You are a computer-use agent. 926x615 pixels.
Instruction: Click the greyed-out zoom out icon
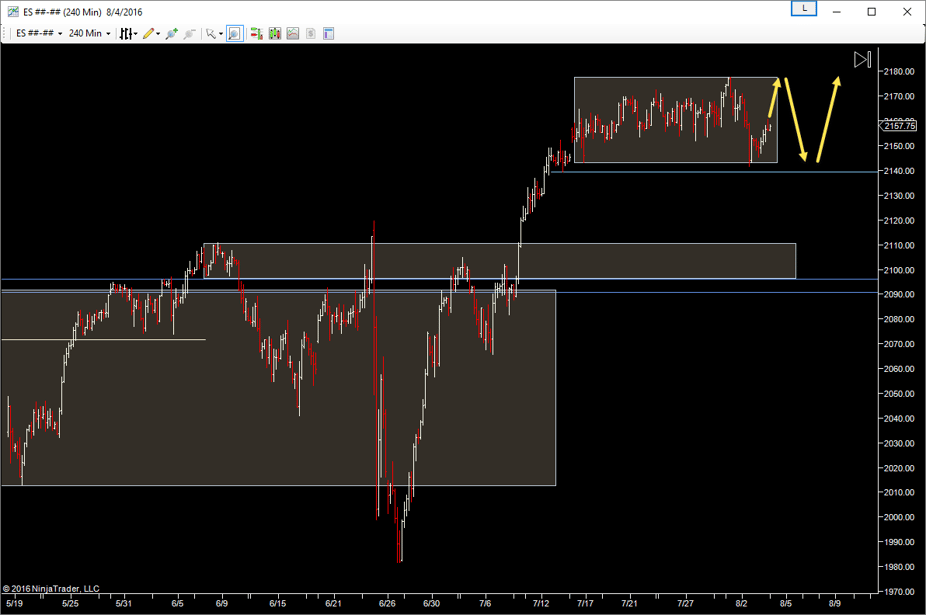(x=187, y=33)
